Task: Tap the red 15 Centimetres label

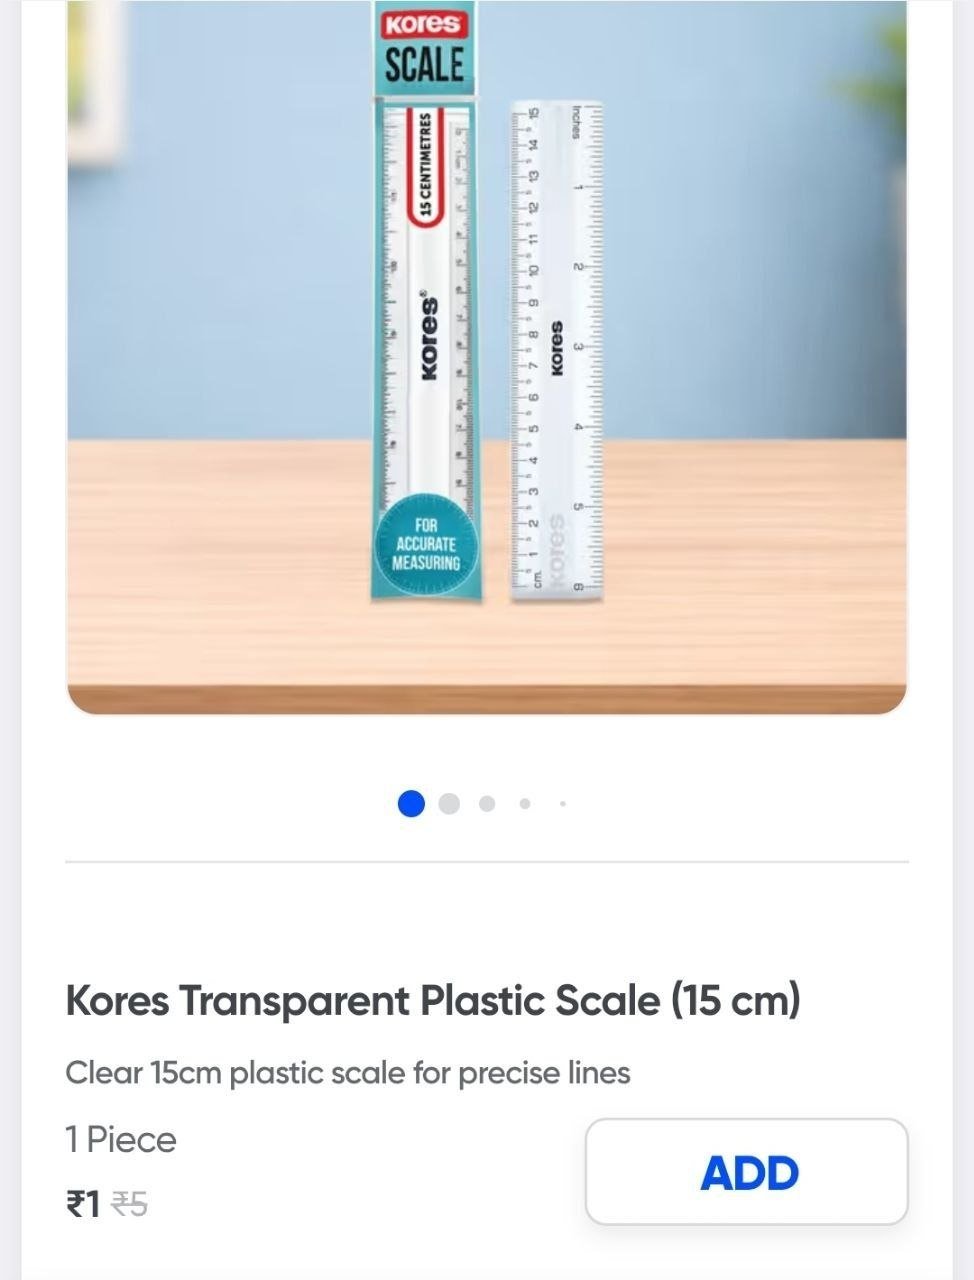Action: [424, 167]
